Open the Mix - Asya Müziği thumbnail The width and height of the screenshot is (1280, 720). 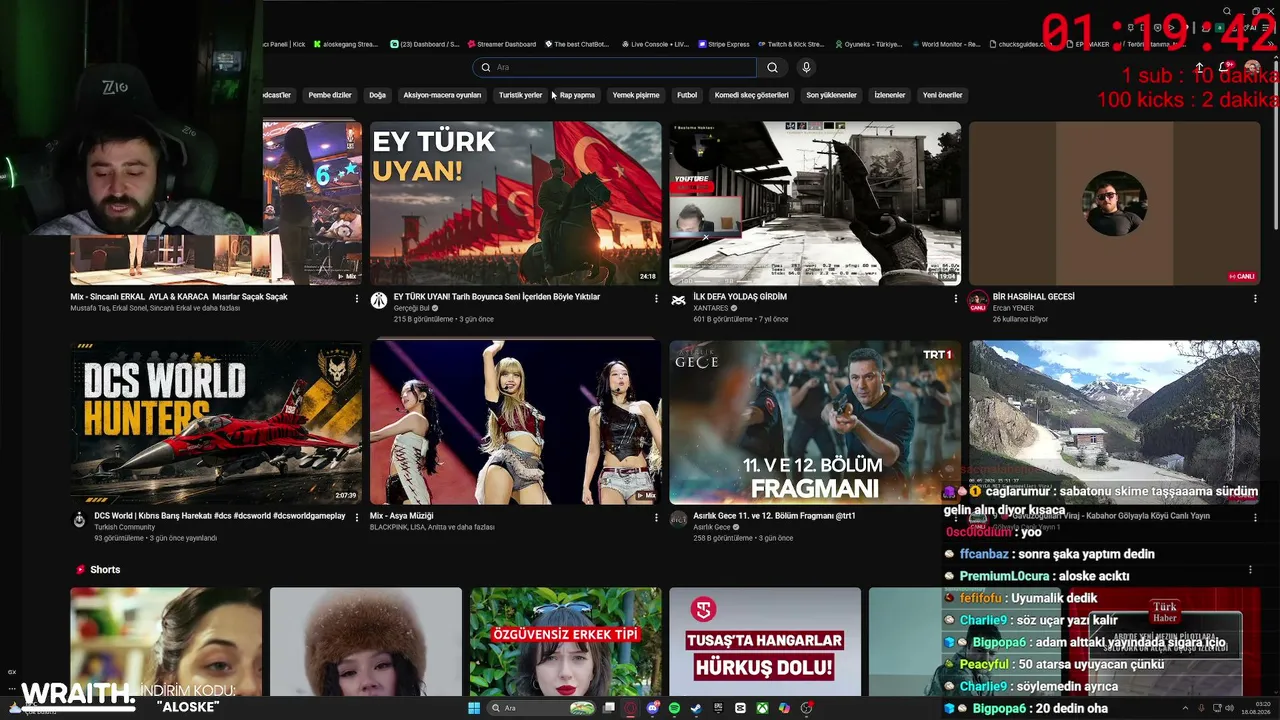(x=516, y=422)
